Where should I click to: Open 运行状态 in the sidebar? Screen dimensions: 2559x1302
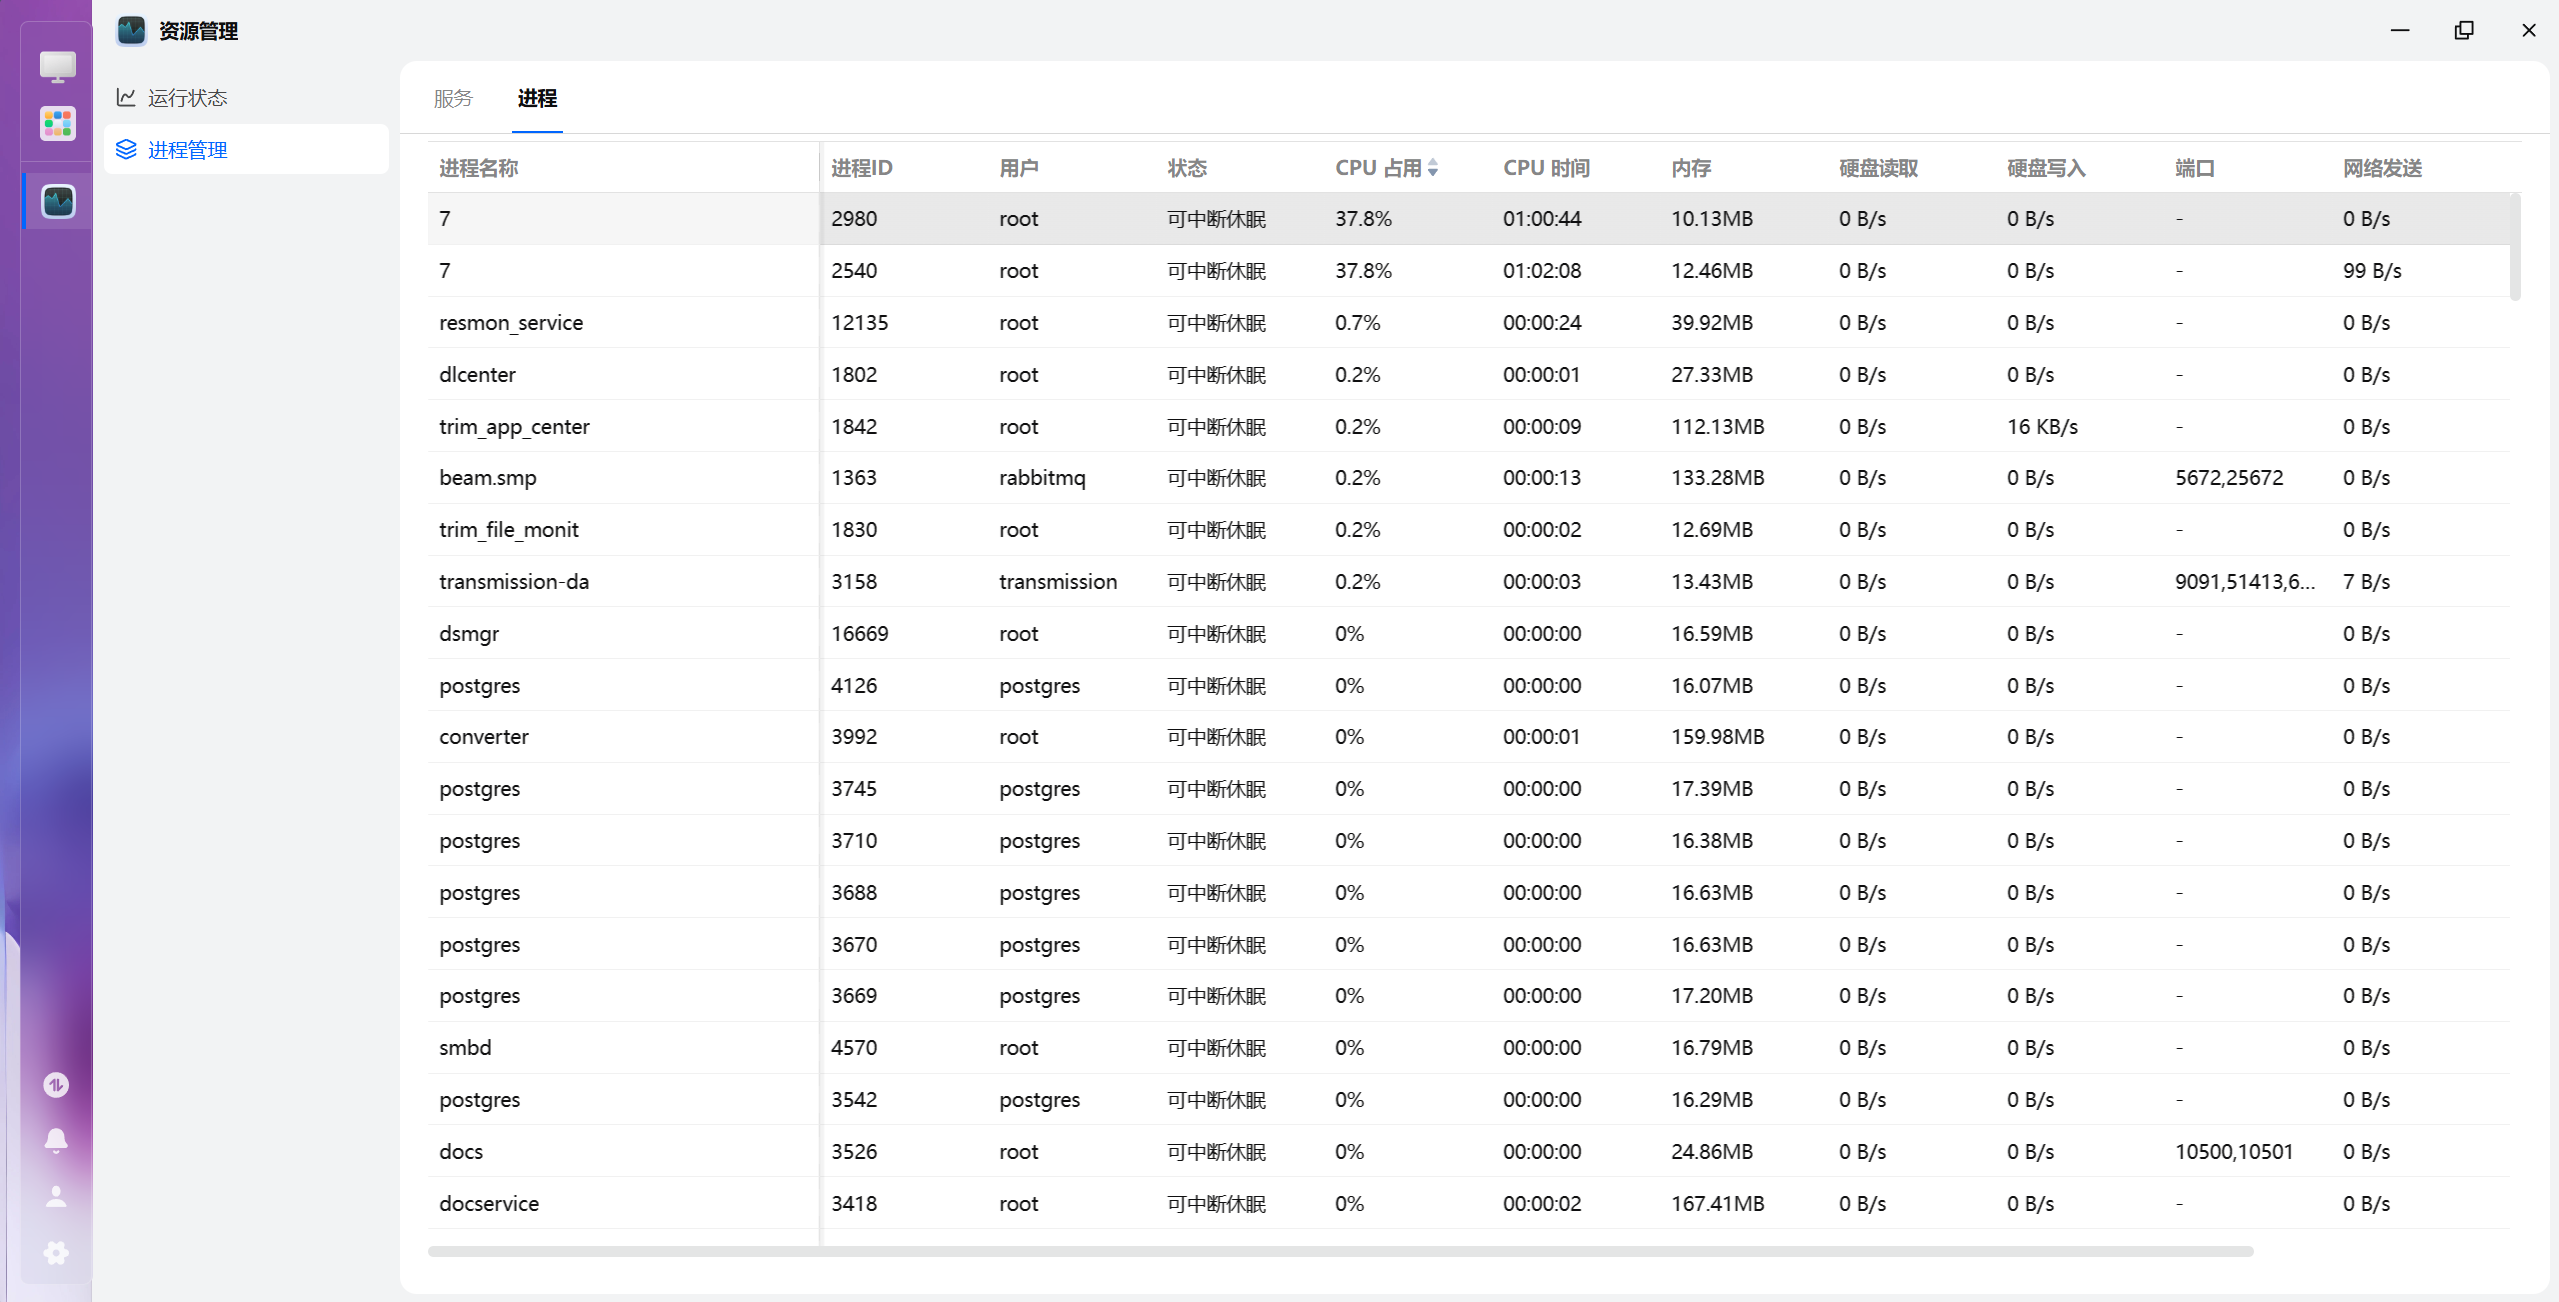(187, 98)
